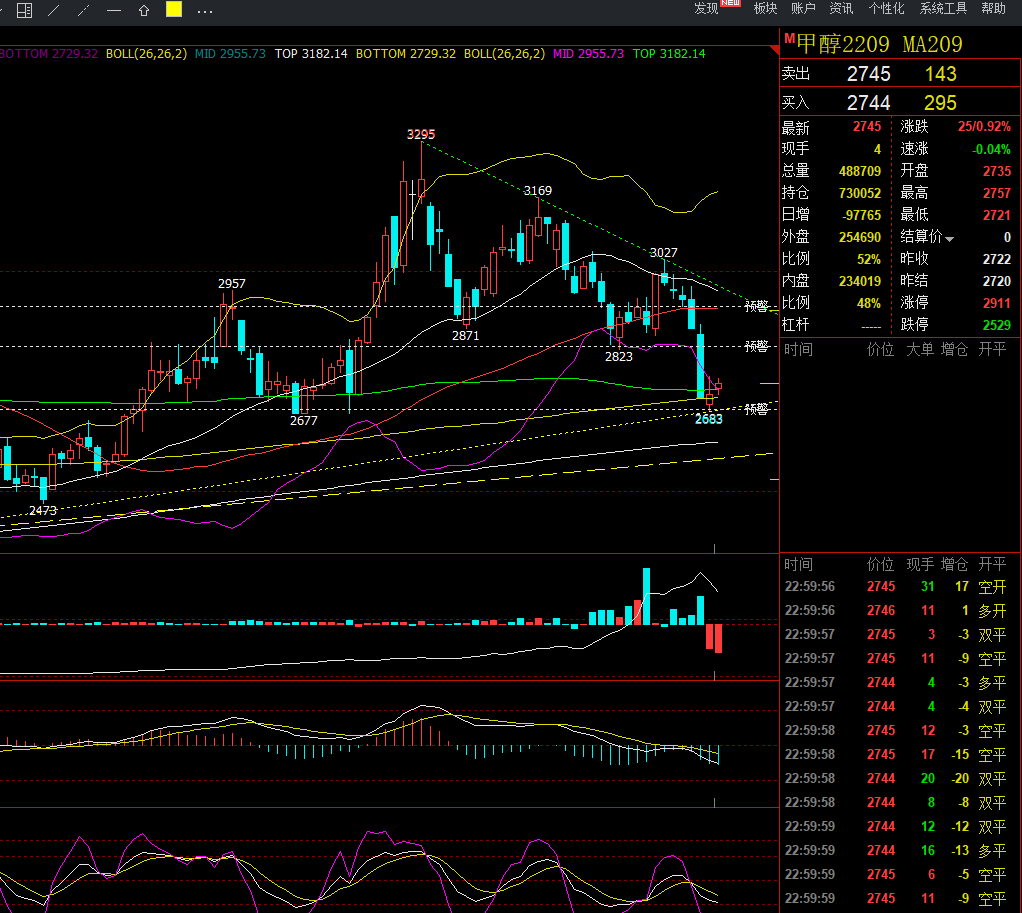Select the horizontal line drawing tool
1022x913 pixels.
(x=114, y=10)
